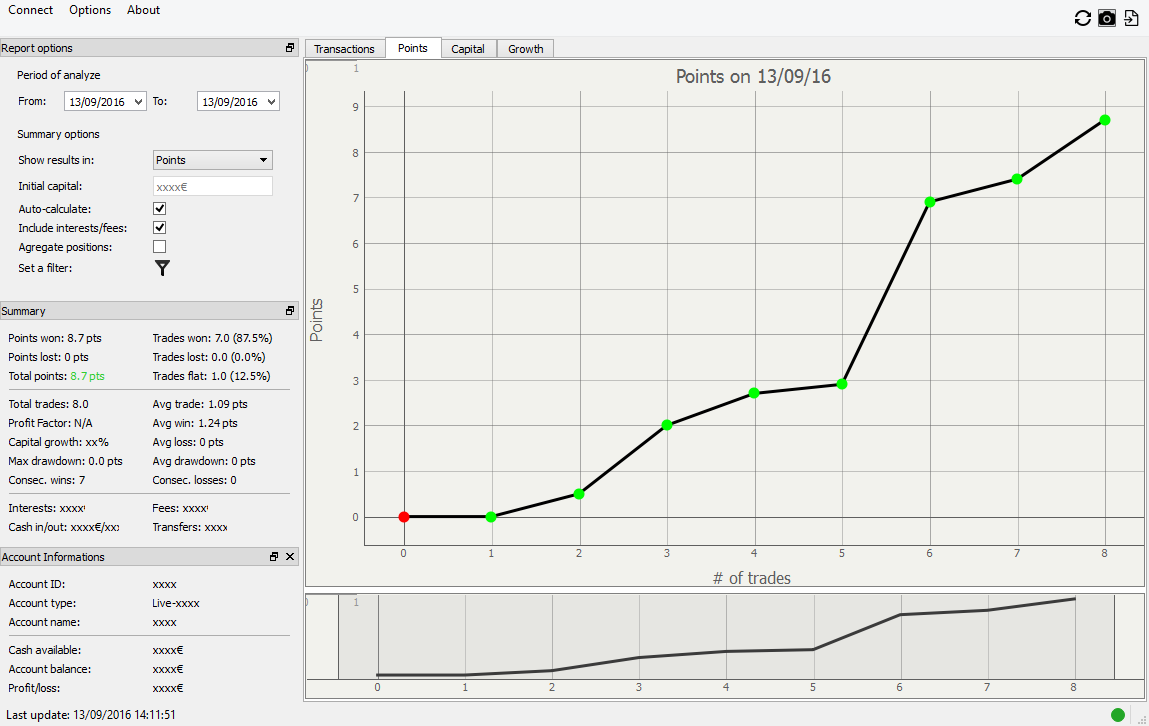This screenshot has height=726, width=1149.
Task: Click the Initial capital input field
Action: (213, 186)
